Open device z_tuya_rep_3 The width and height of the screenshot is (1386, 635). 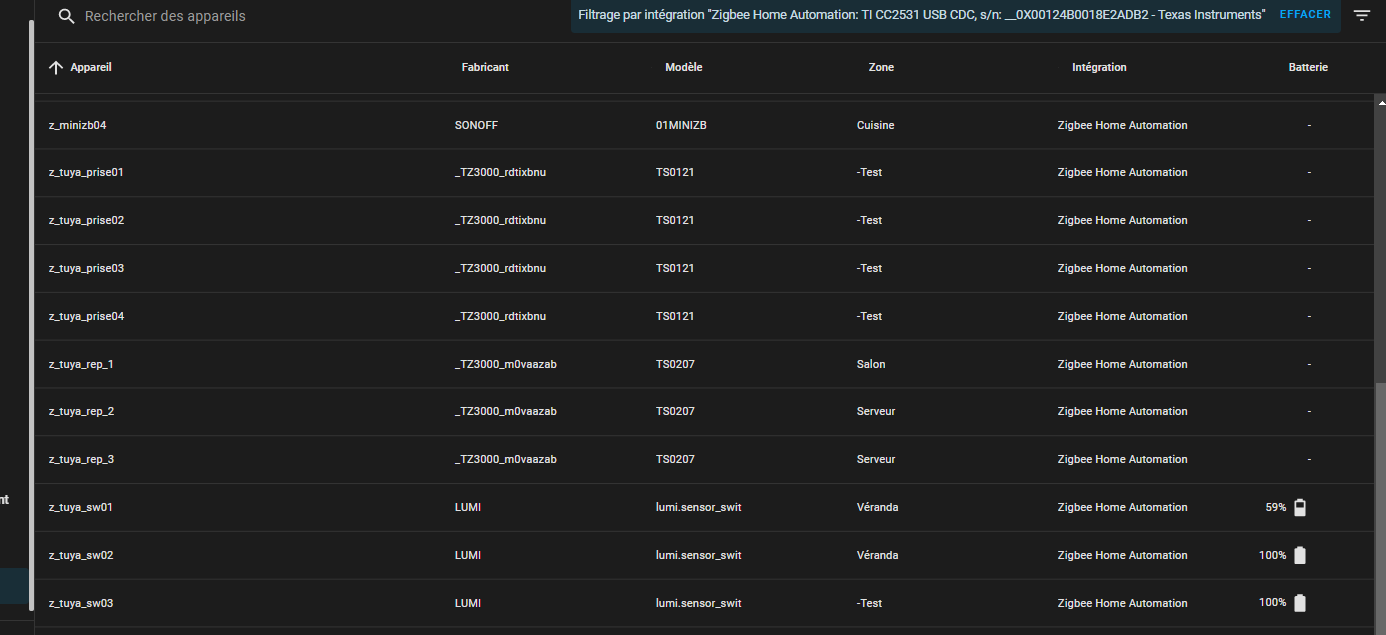[81, 459]
